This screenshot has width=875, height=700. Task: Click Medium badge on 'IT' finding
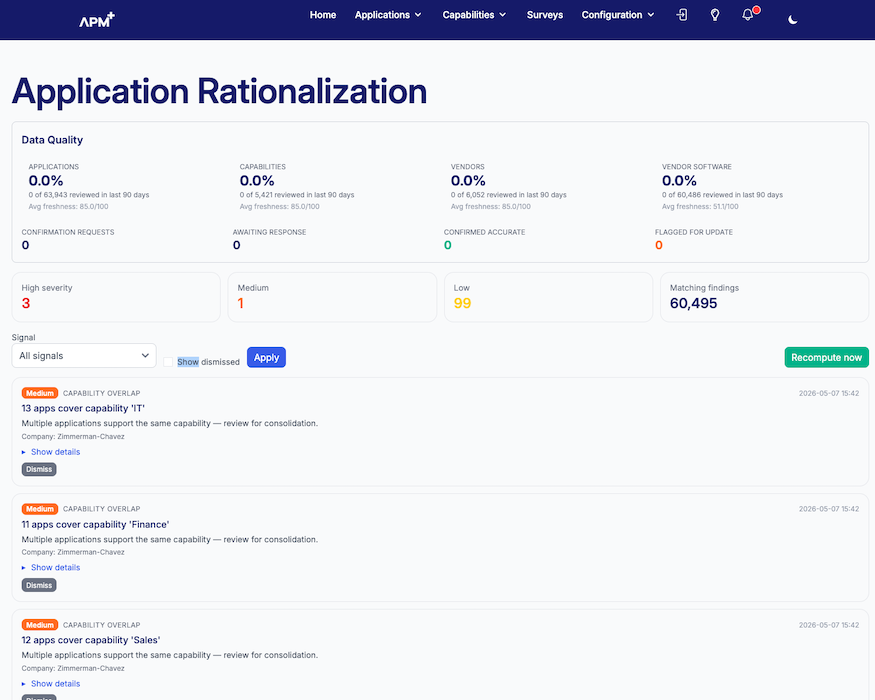[40, 393]
